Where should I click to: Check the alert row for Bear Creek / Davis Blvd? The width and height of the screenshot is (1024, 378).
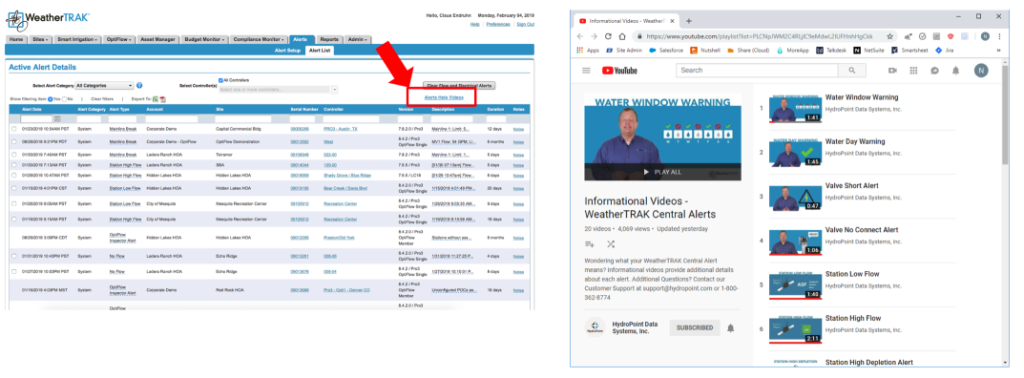[x=14, y=189]
